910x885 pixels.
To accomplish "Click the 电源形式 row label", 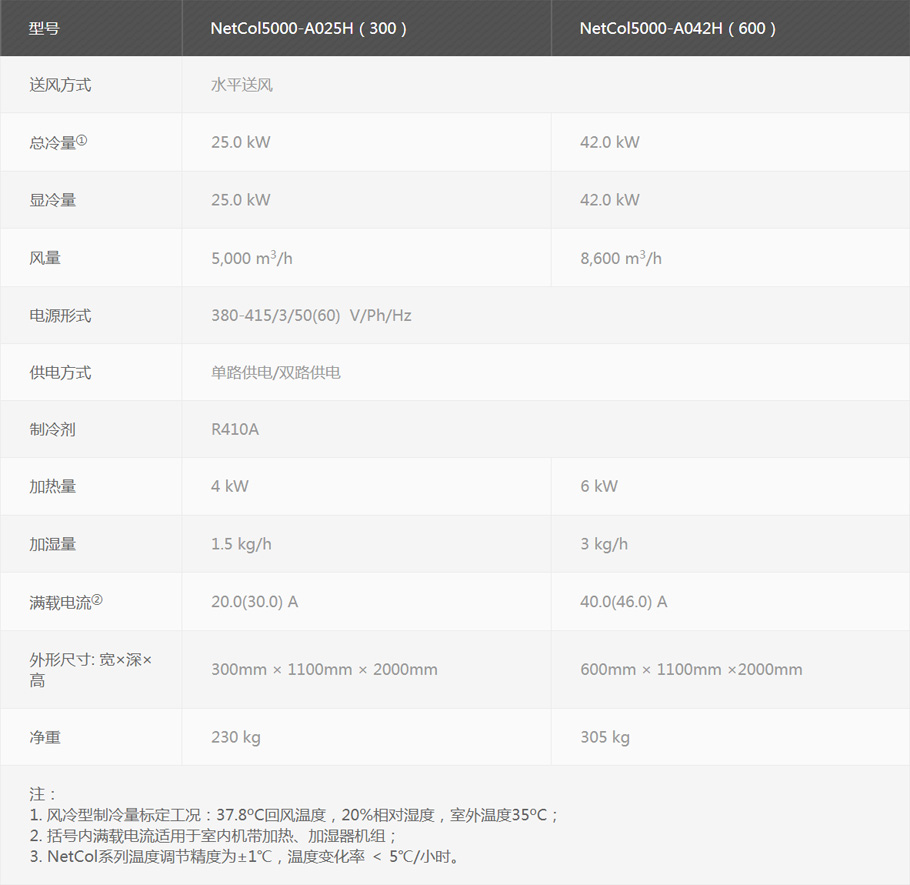I will (x=60, y=316).
